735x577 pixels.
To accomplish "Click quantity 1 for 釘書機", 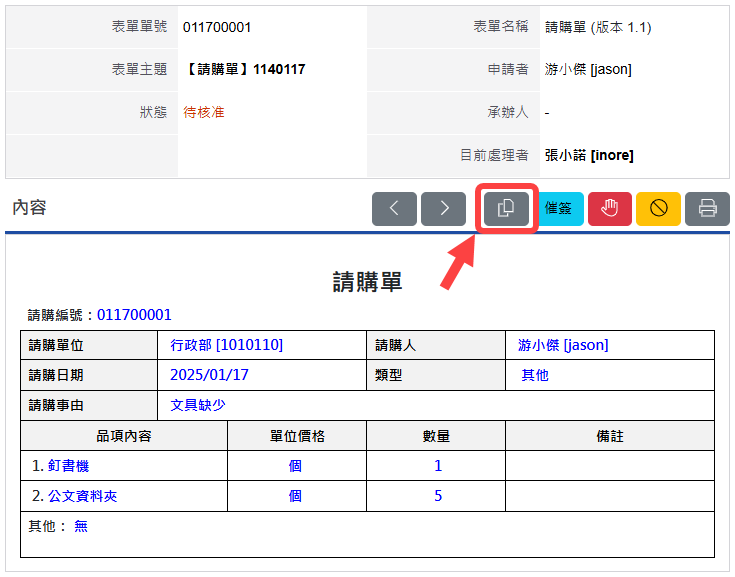I will 438,466.
